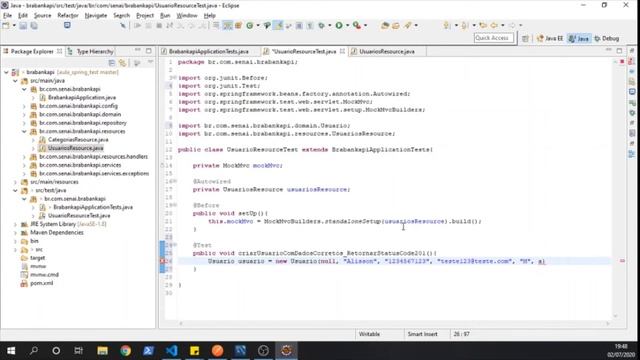Expand br.com.senai.brabankapi.config package
640x360 pixels.
(x=24, y=106)
